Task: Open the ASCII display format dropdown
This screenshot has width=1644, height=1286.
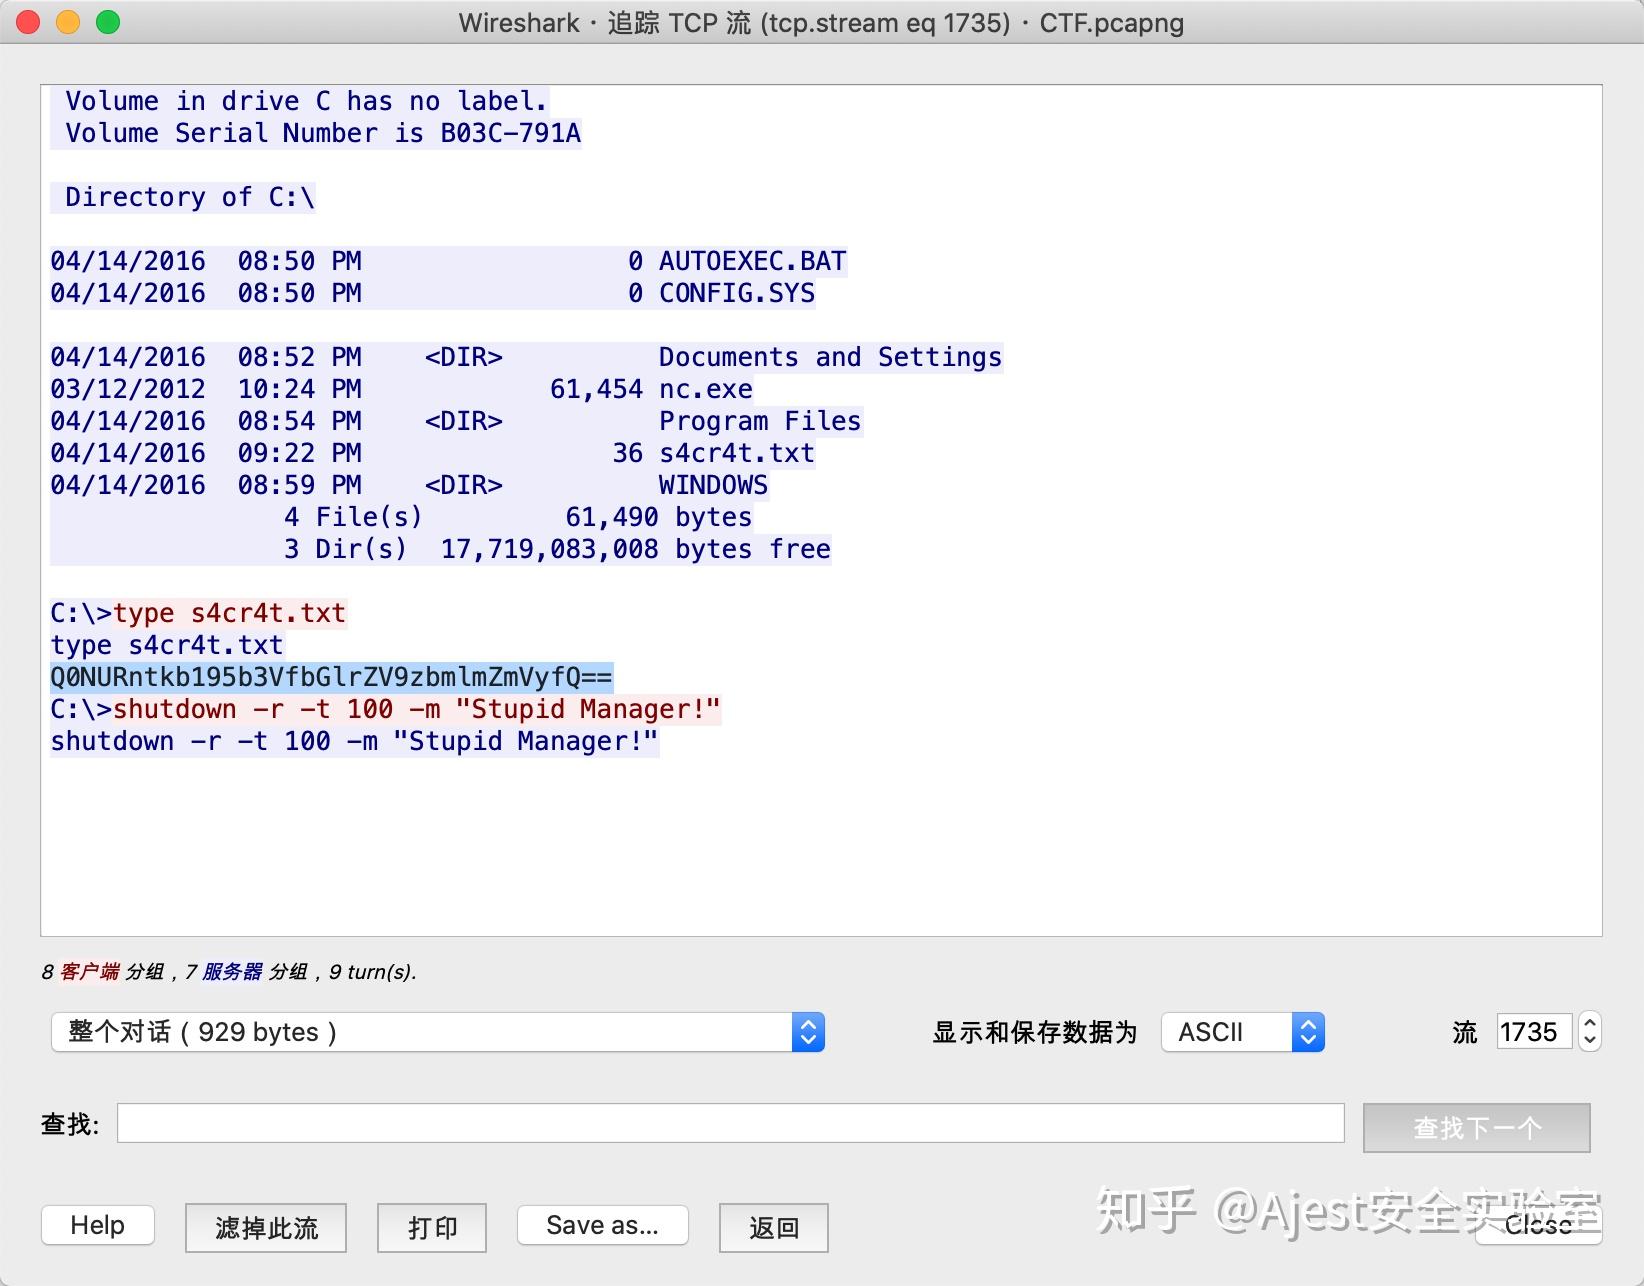Action: coord(1242,1032)
